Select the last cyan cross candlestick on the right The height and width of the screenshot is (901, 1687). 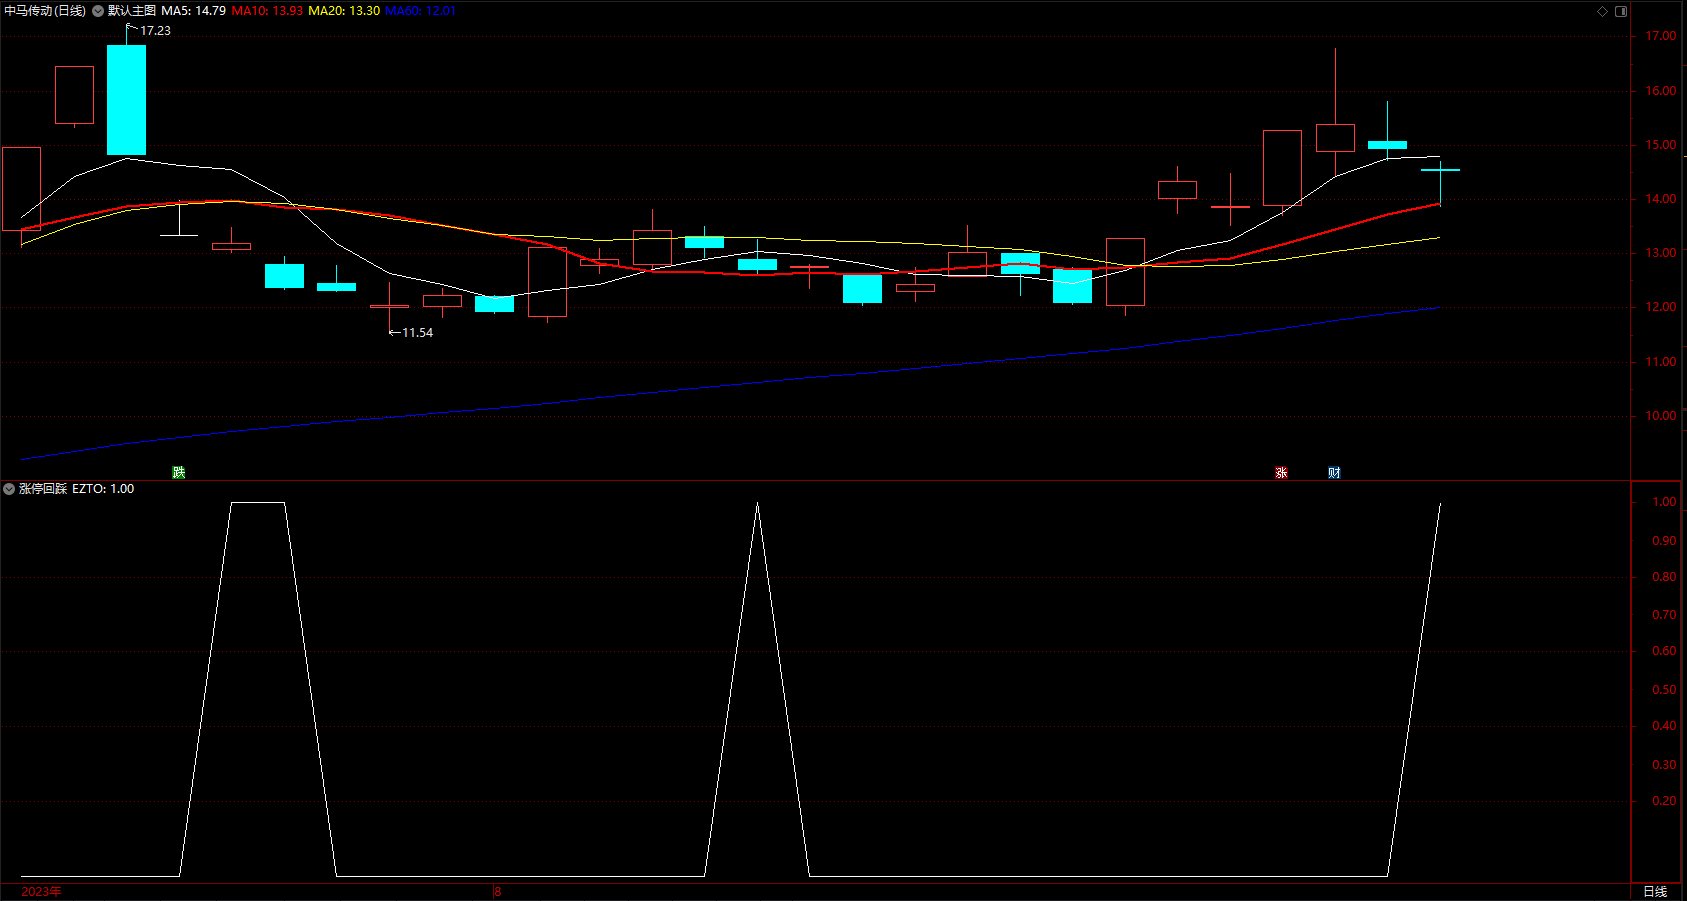(x=1440, y=183)
